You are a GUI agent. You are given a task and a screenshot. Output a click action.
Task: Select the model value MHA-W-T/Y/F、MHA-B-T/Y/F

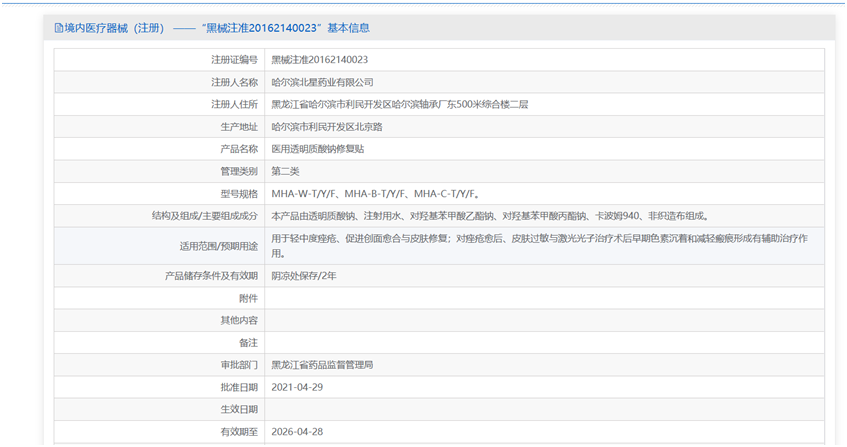pos(375,194)
